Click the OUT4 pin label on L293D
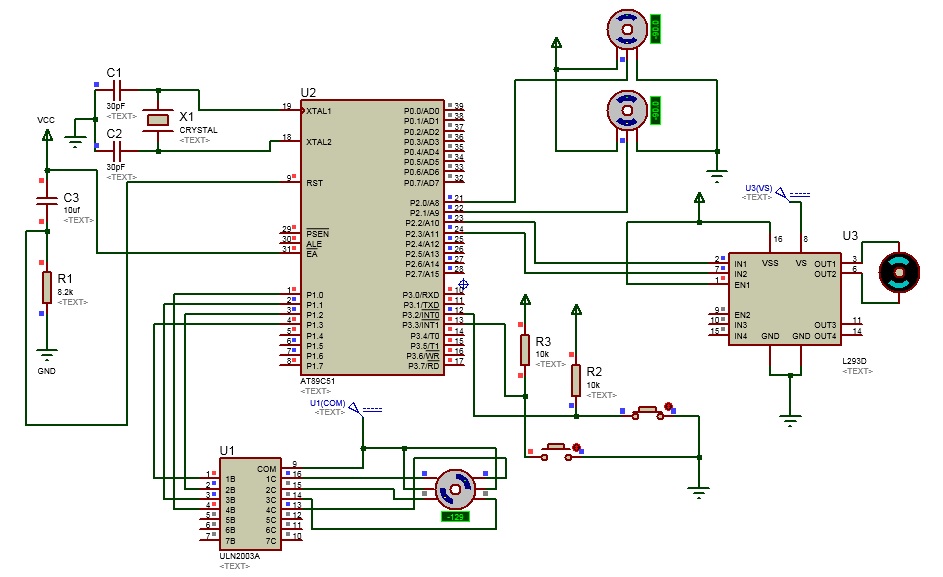Screen dimensions: 943x577 pos(825,336)
